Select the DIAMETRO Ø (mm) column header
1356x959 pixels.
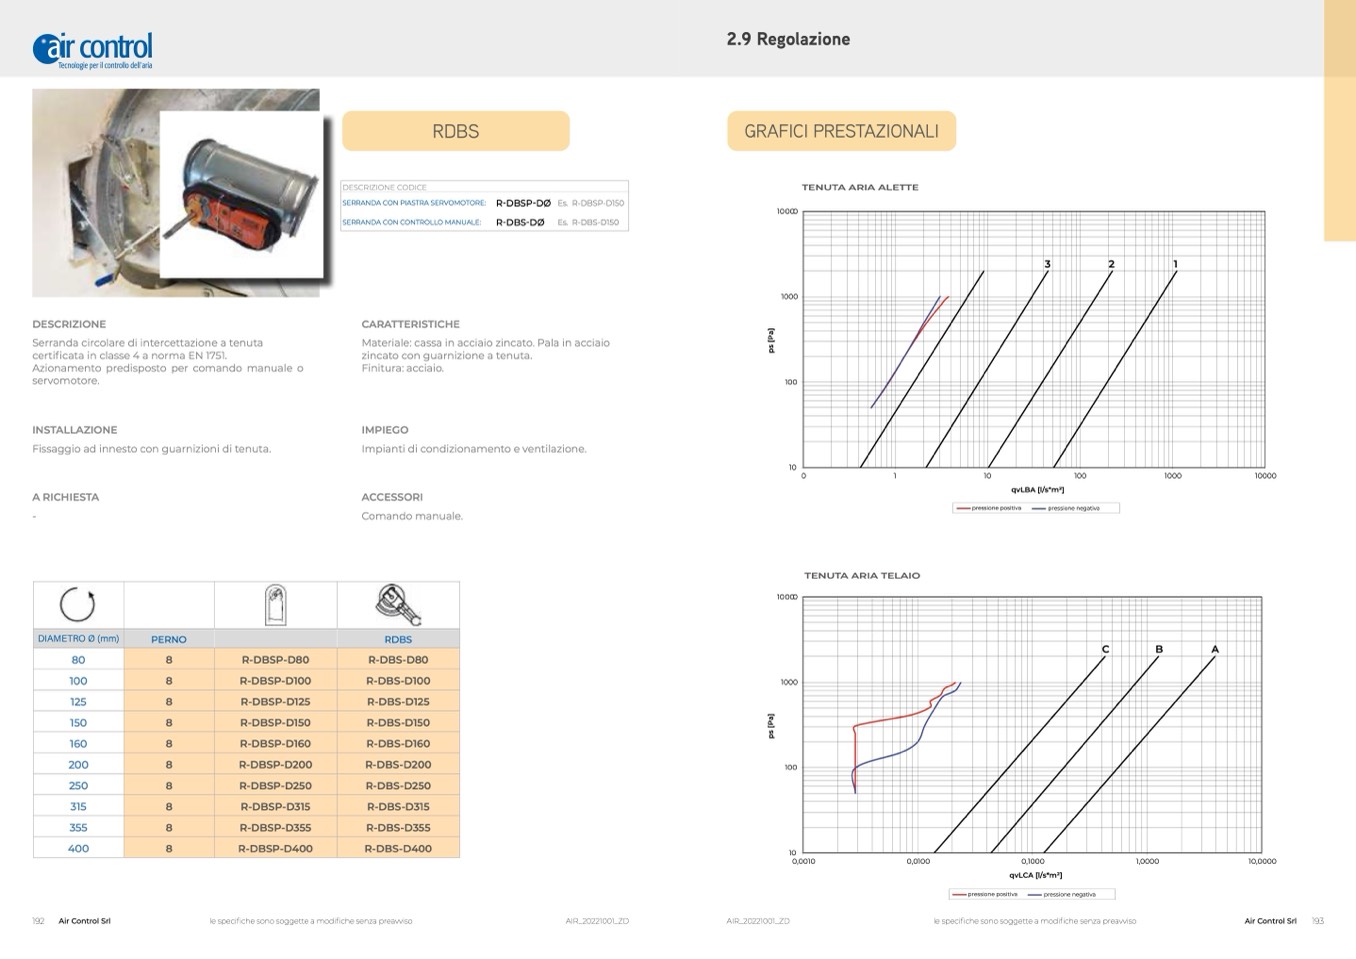click(78, 639)
